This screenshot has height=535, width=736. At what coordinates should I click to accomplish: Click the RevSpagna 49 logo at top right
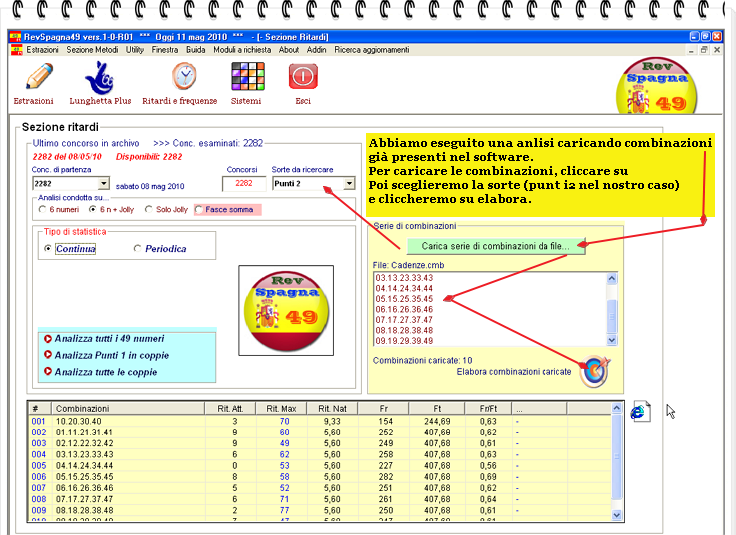(x=656, y=86)
